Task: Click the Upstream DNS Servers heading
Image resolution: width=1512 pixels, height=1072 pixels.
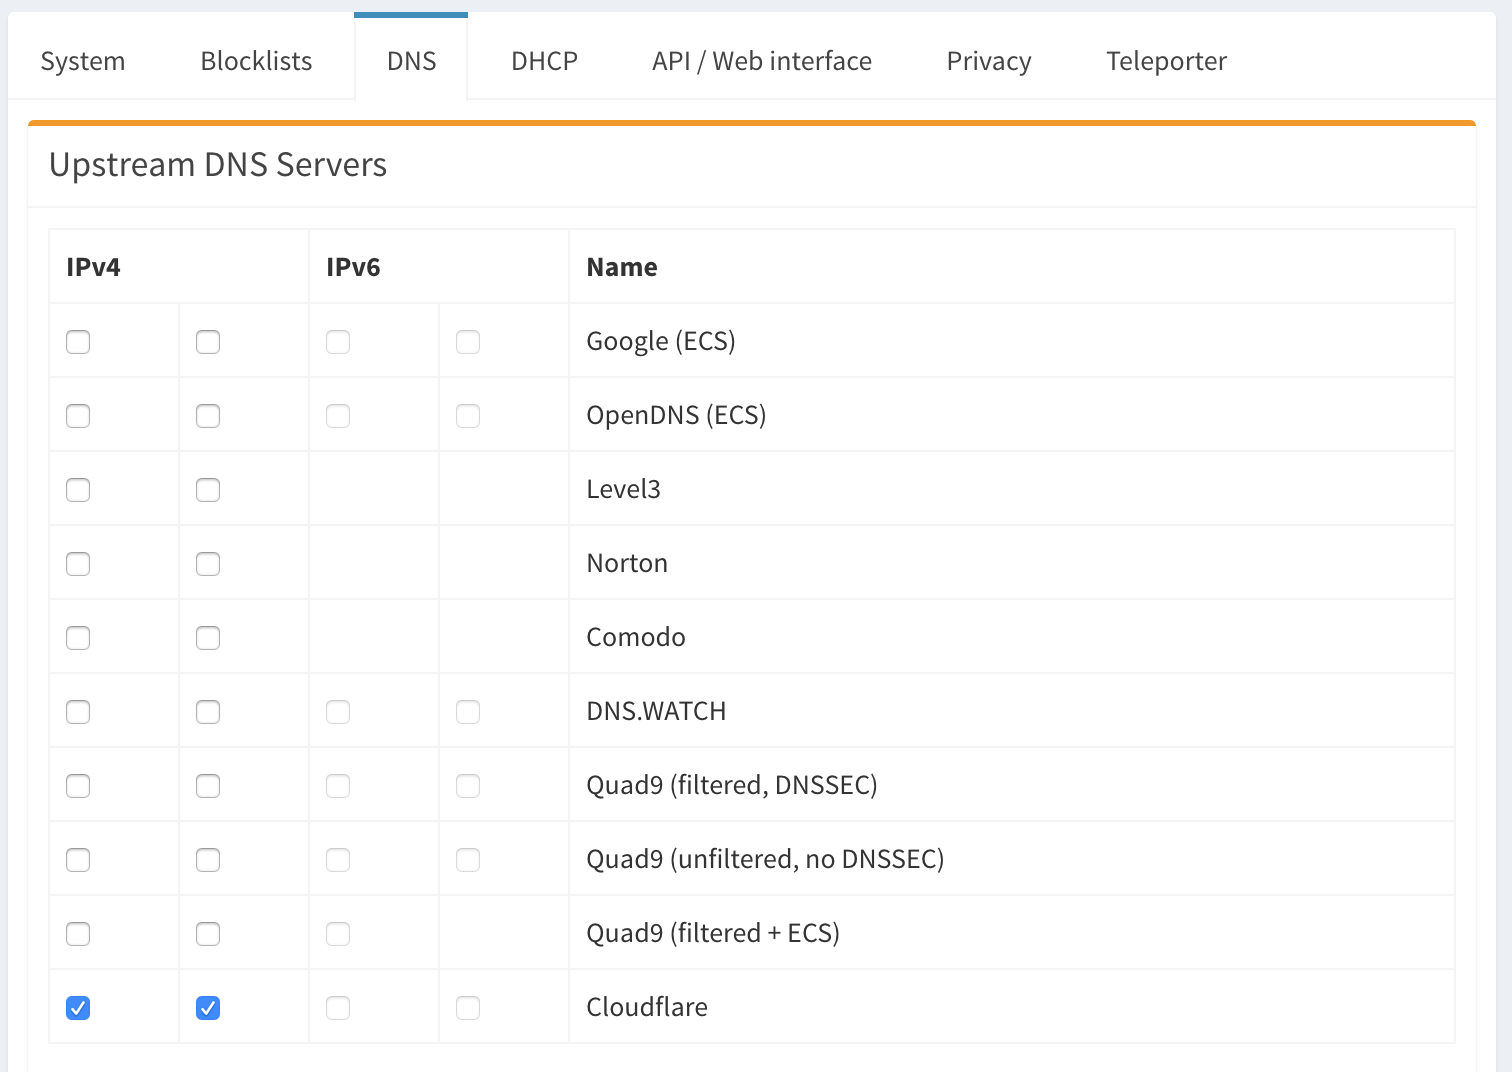Action: coord(218,165)
